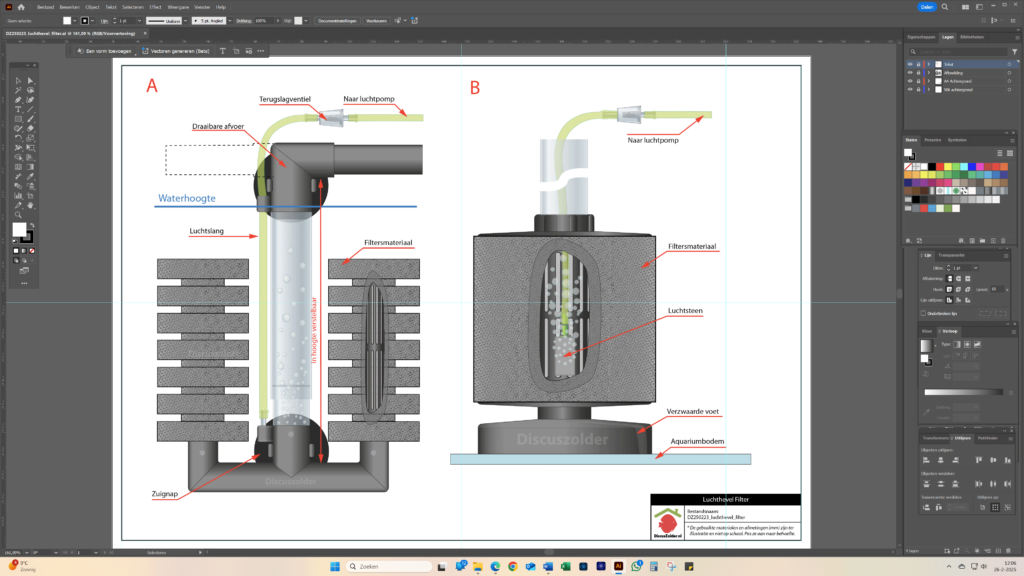Open the Object menu

[x=92, y=7]
